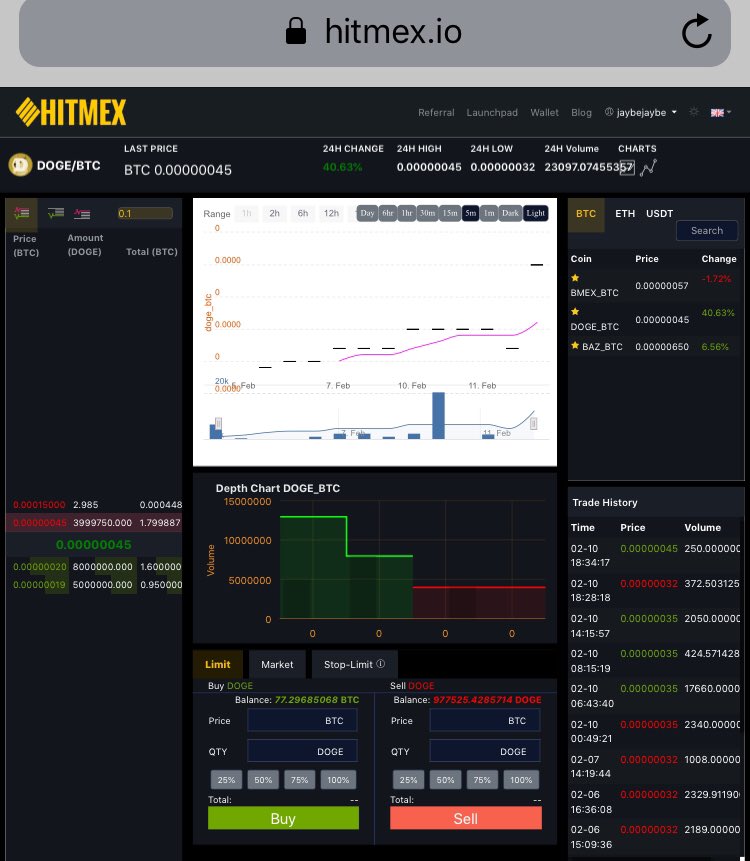The height and width of the screenshot is (861, 750).
Task: Open the Stop-Limit order tab
Action: [354, 664]
